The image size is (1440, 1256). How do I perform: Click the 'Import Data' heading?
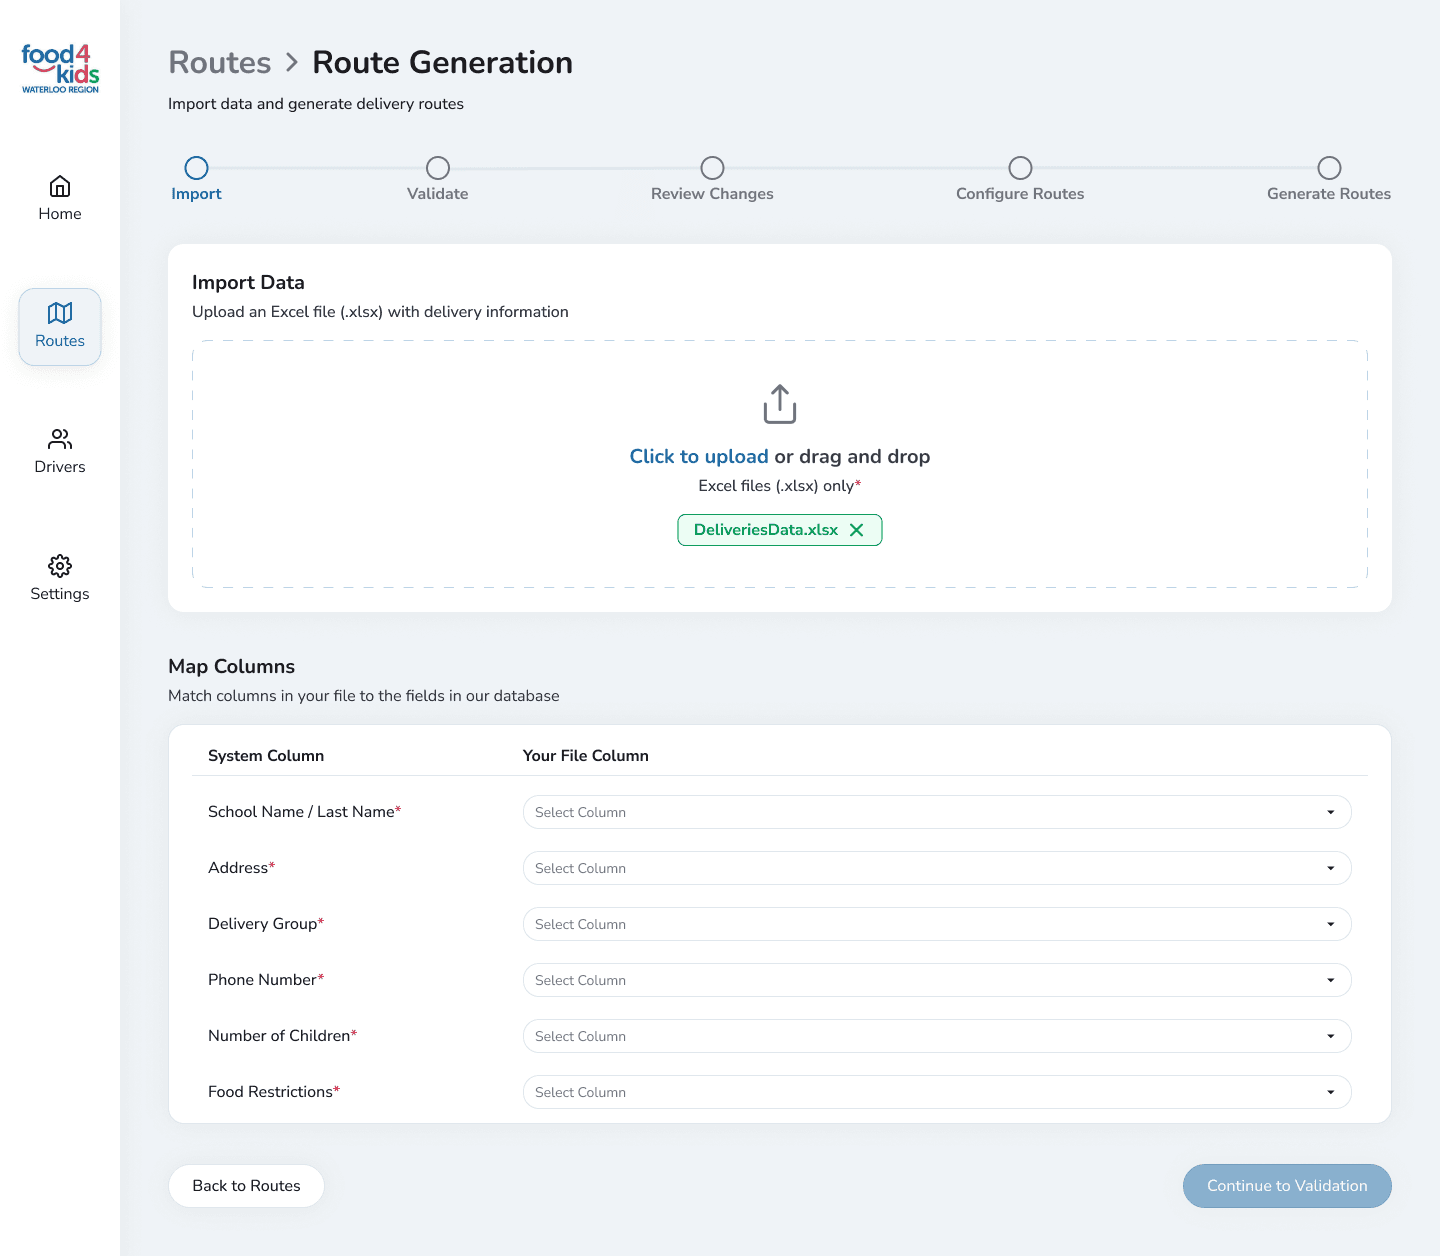(248, 283)
